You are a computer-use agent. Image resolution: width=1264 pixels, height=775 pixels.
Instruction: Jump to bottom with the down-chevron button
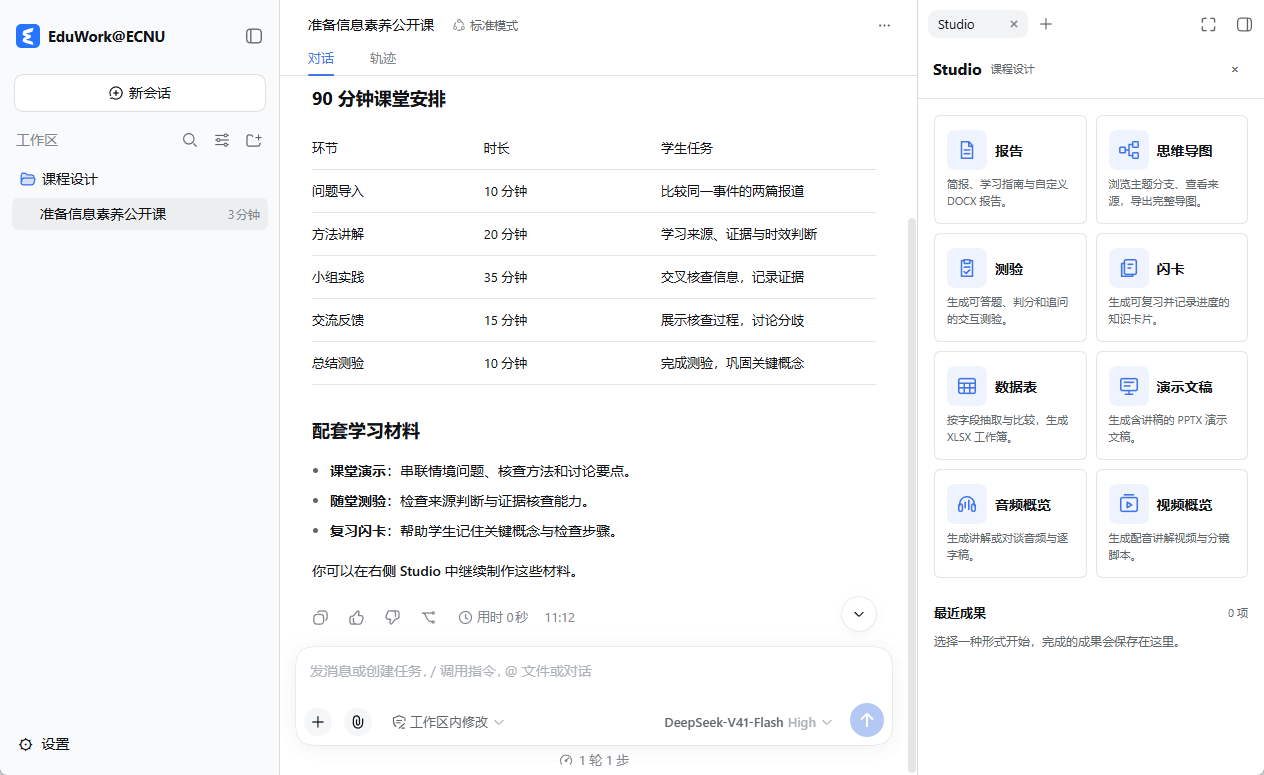[859, 614]
